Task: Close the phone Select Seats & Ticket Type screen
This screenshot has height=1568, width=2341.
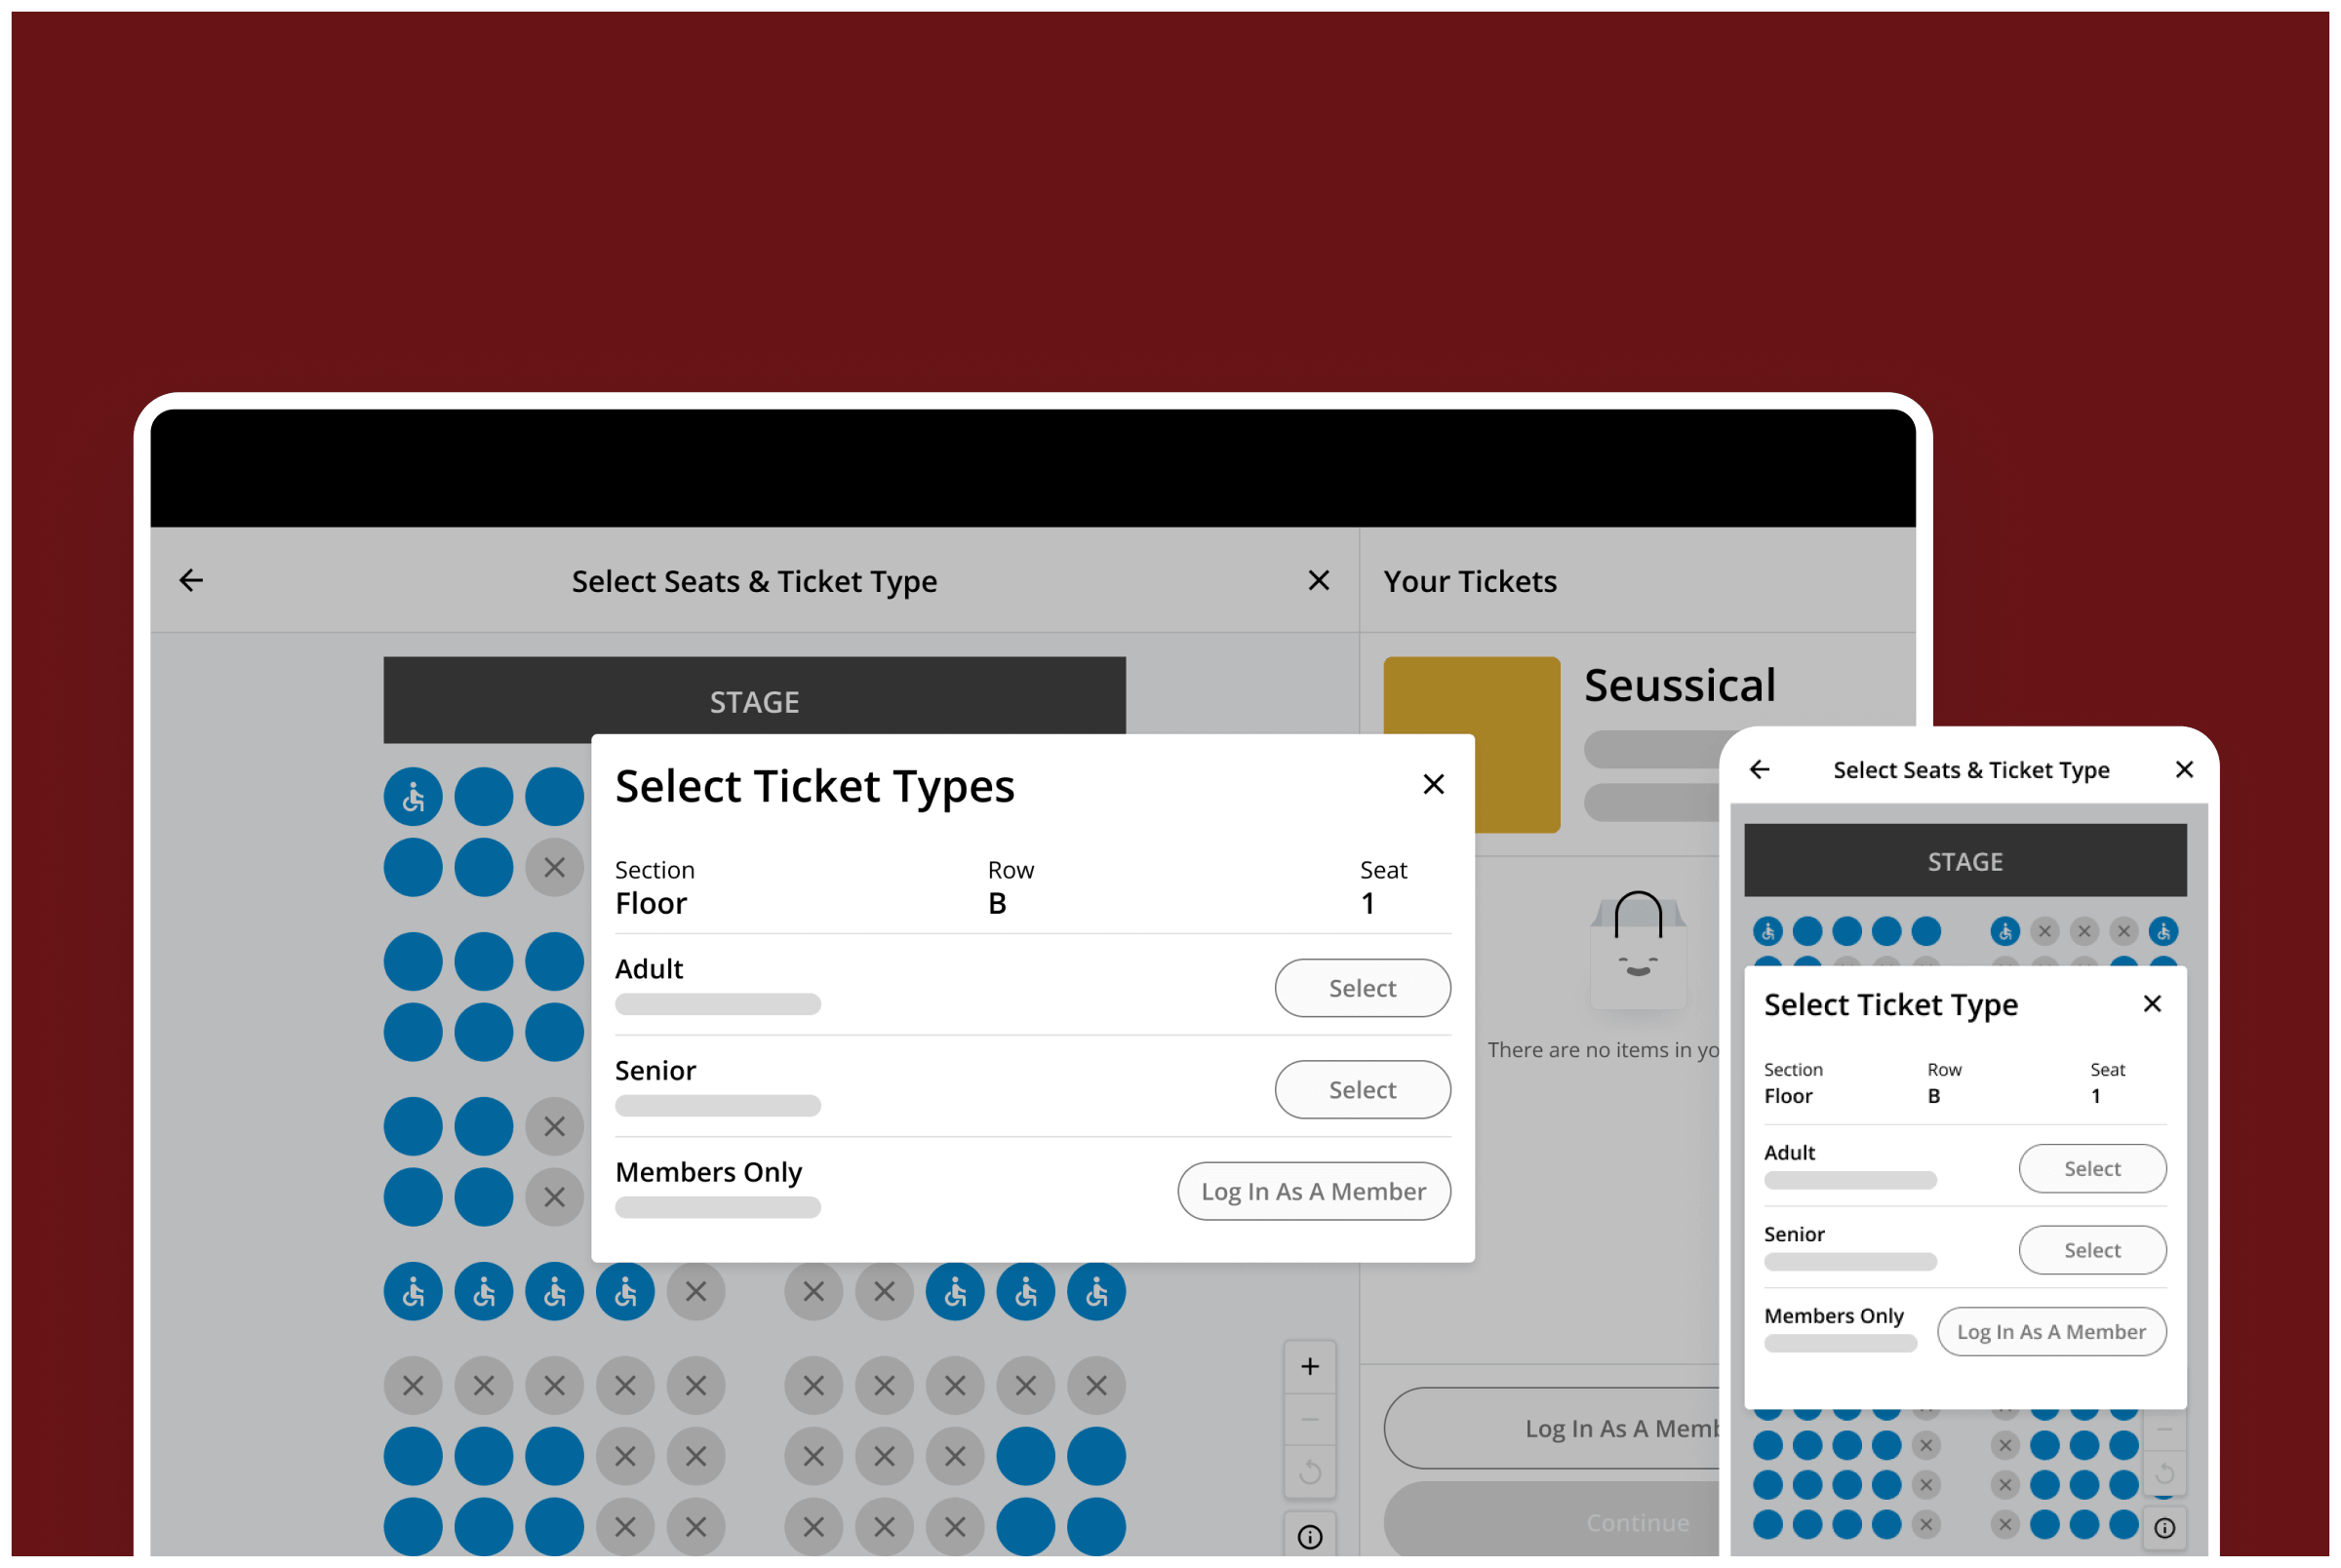Action: point(2184,769)
